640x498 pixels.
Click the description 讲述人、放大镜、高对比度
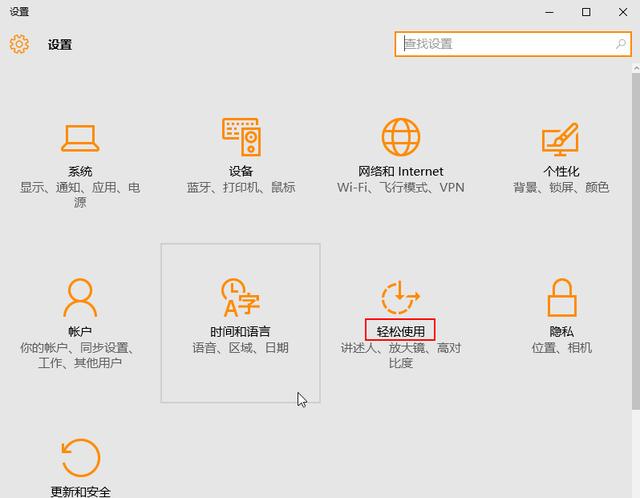pos(400,355)
